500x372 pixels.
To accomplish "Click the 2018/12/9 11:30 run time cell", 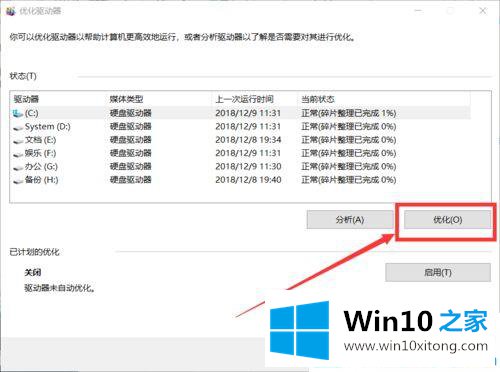I will tap(248, 166).
